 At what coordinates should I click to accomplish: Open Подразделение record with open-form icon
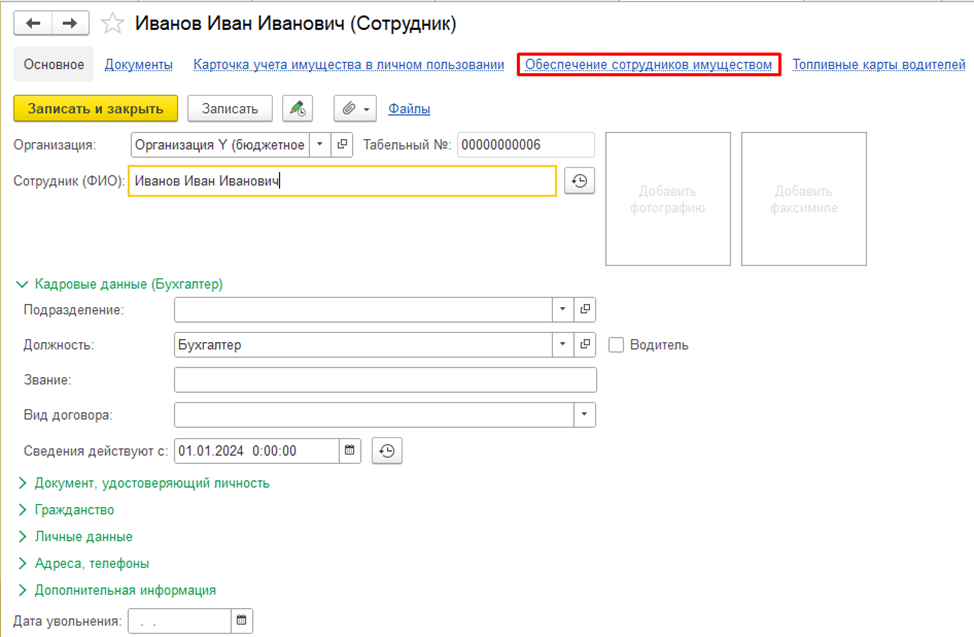(x=585, y=309)
